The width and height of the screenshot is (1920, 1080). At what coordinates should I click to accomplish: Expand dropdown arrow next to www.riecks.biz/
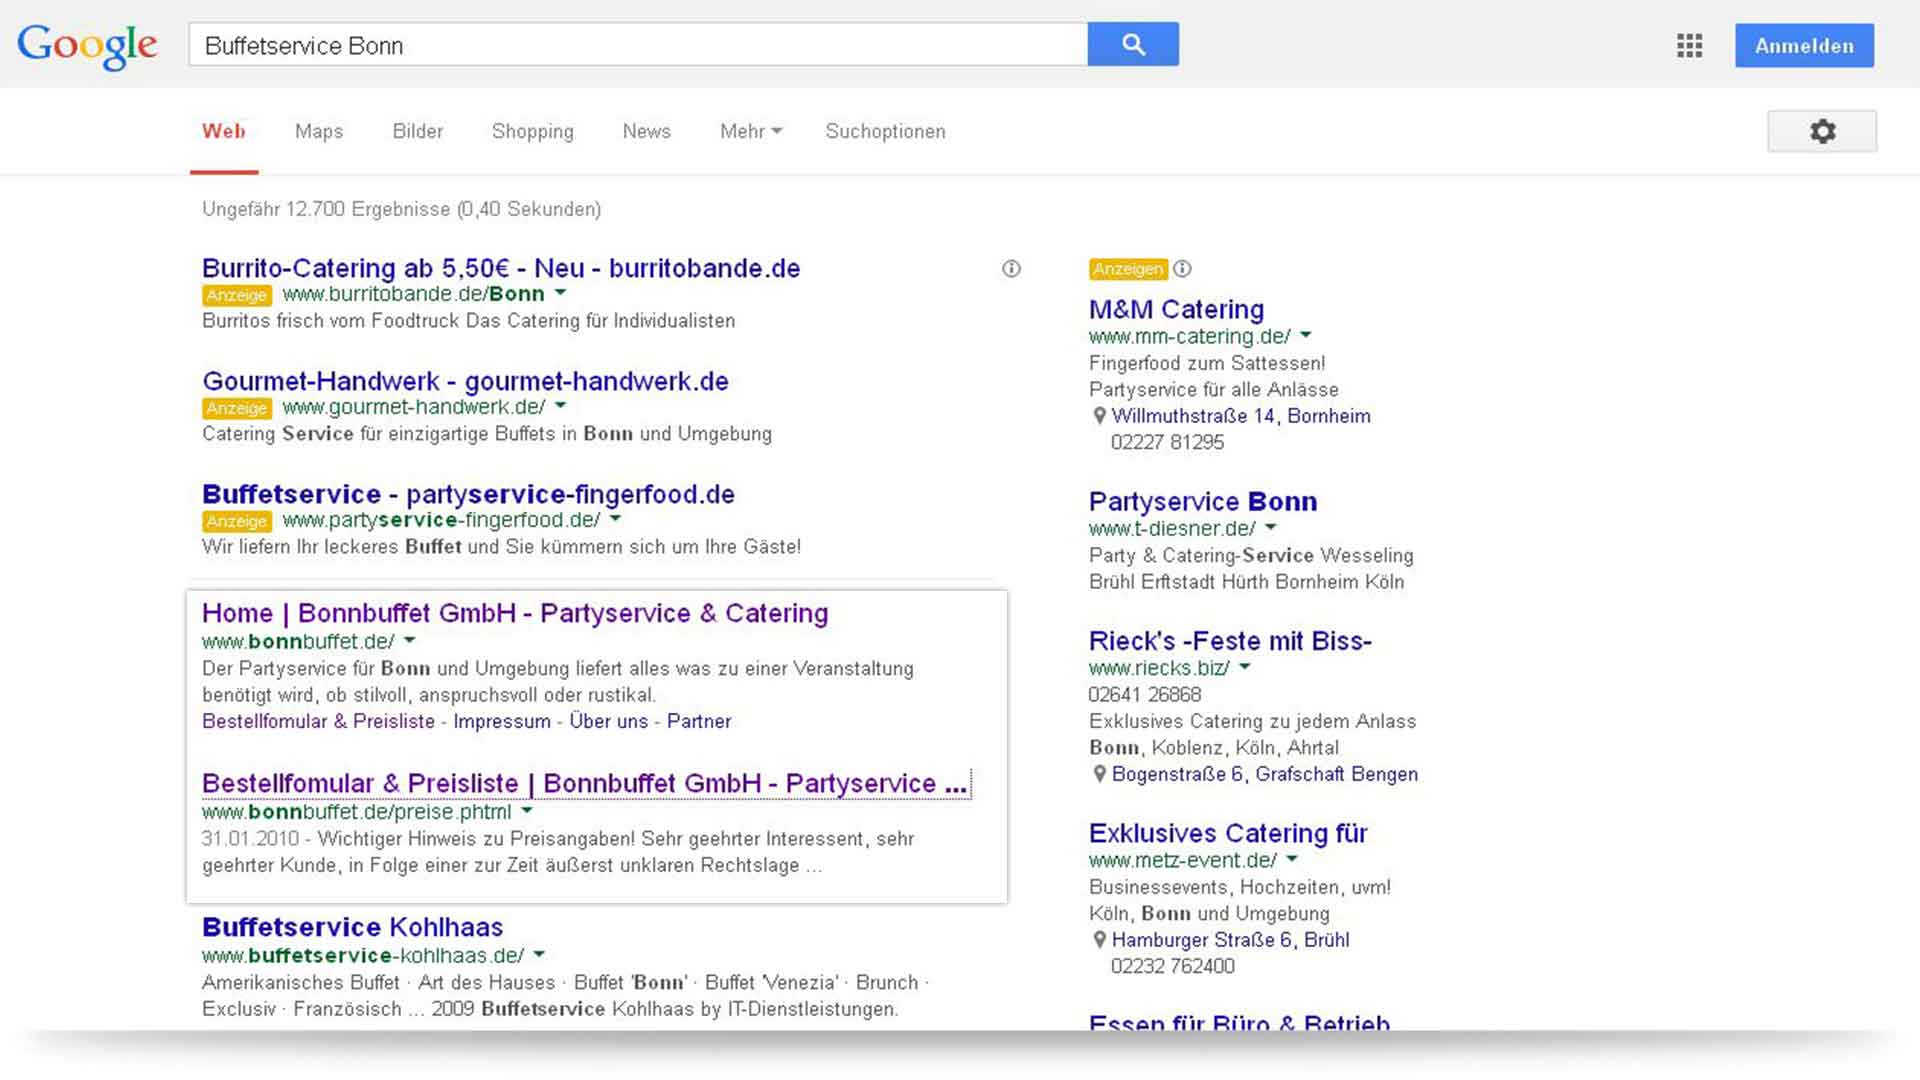tap(1245, 667)
